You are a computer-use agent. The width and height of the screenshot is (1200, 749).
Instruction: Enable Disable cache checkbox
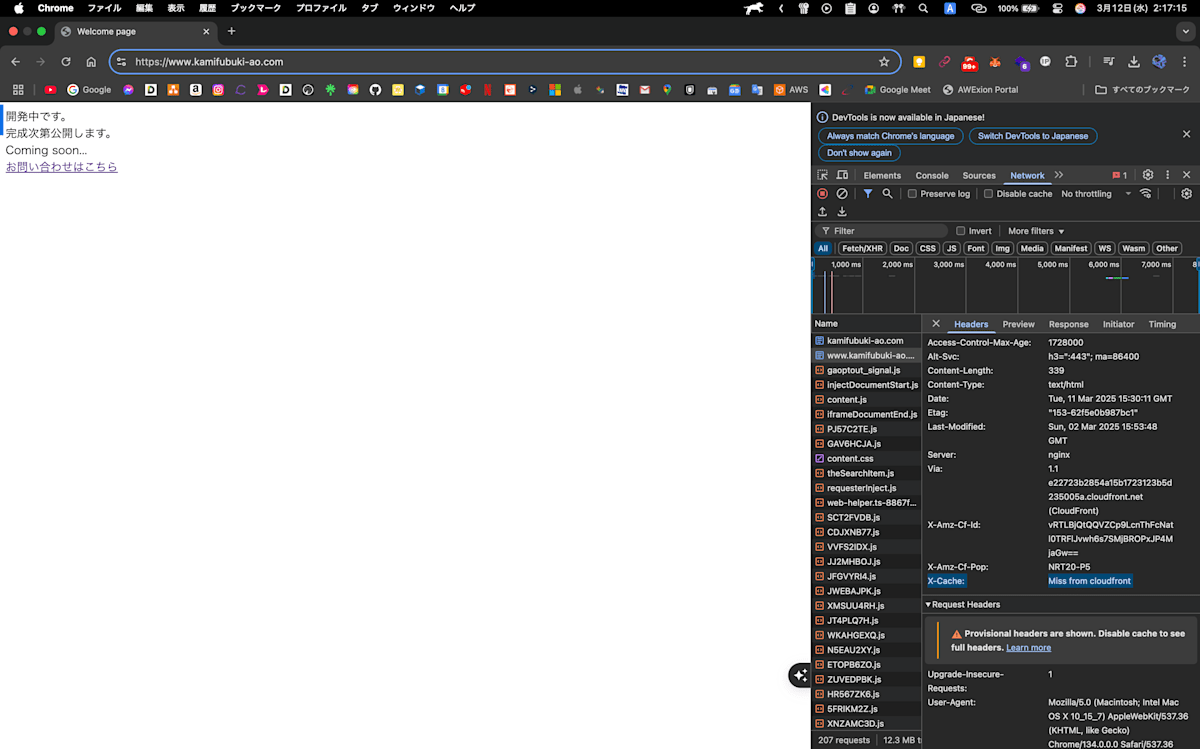pyautogui.click(x=989, y=194)
